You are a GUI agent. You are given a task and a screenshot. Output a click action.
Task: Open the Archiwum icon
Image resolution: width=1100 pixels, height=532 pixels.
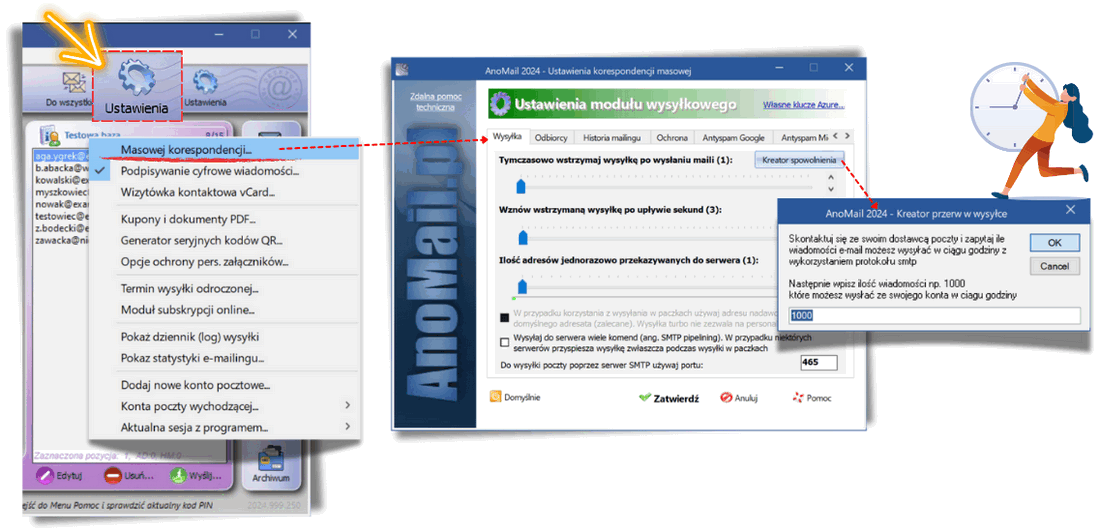coord(270,459)
